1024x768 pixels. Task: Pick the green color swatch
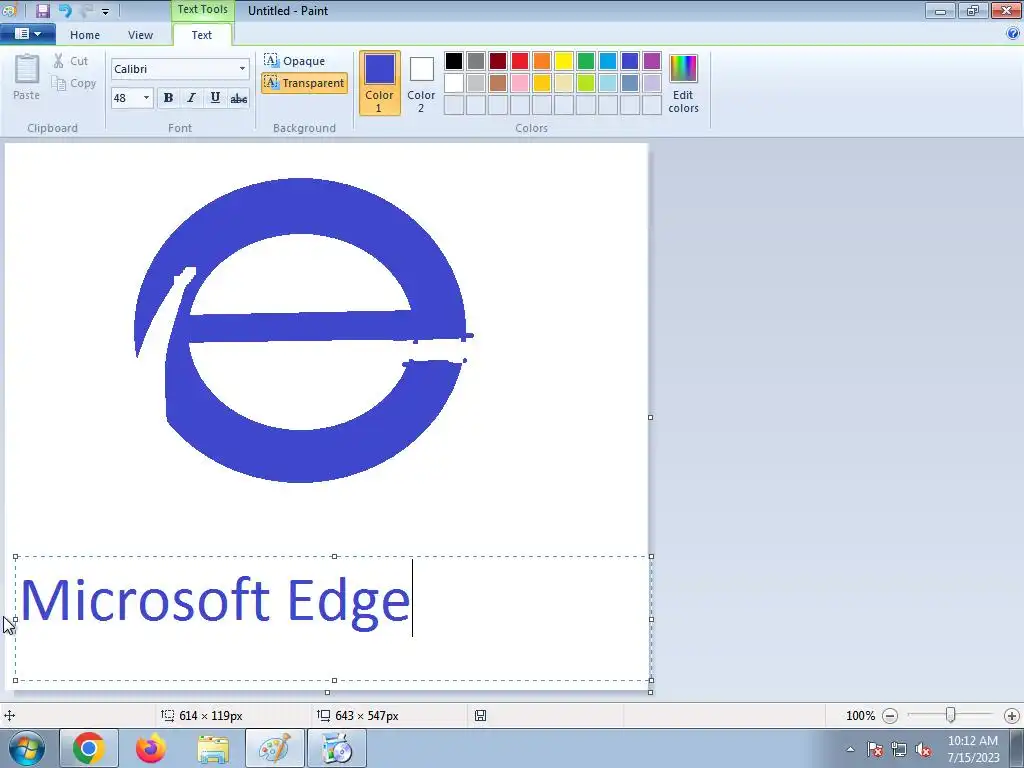point(586,61)
